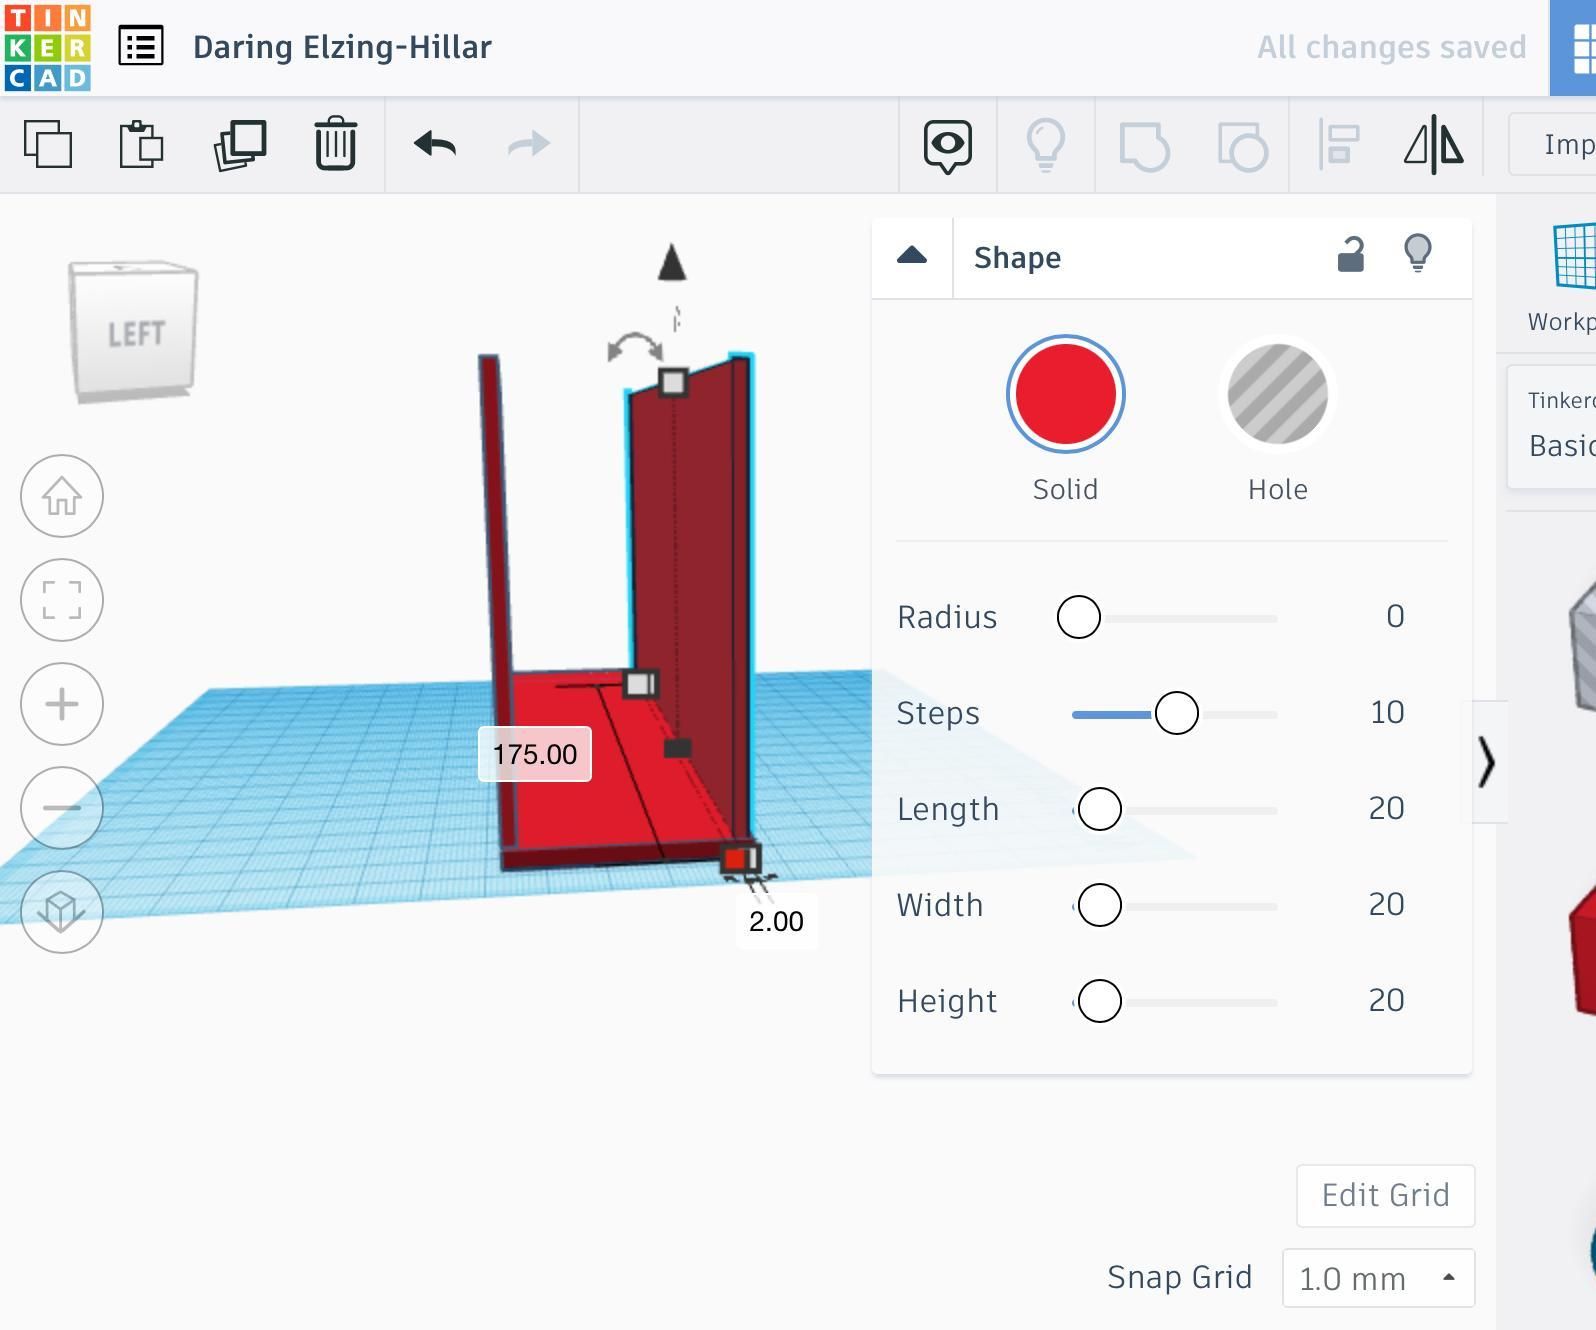The width and height of the screenshot is (1596, 1330).
Task: Click the Steps value 10
Action: pyautogui.click(x=1387, y=712)
